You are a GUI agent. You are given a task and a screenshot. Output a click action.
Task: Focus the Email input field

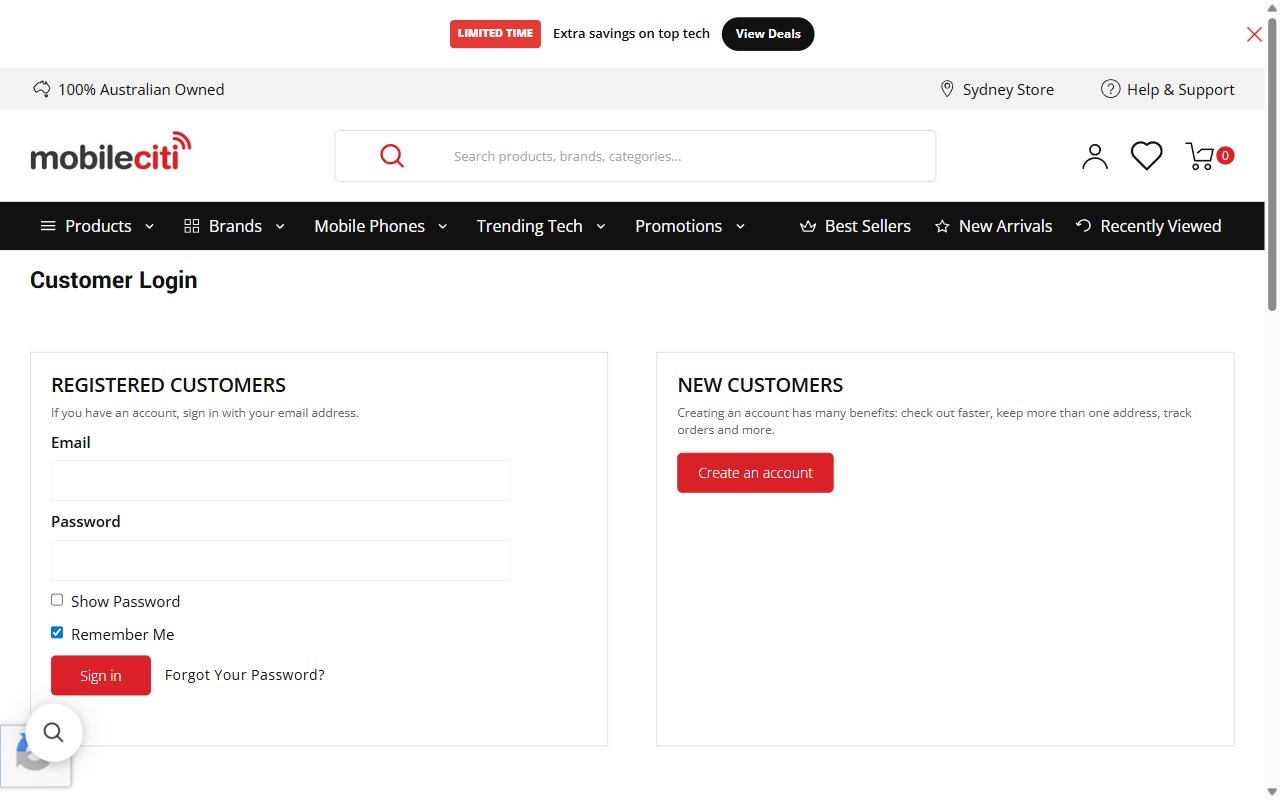pos(281,480)
